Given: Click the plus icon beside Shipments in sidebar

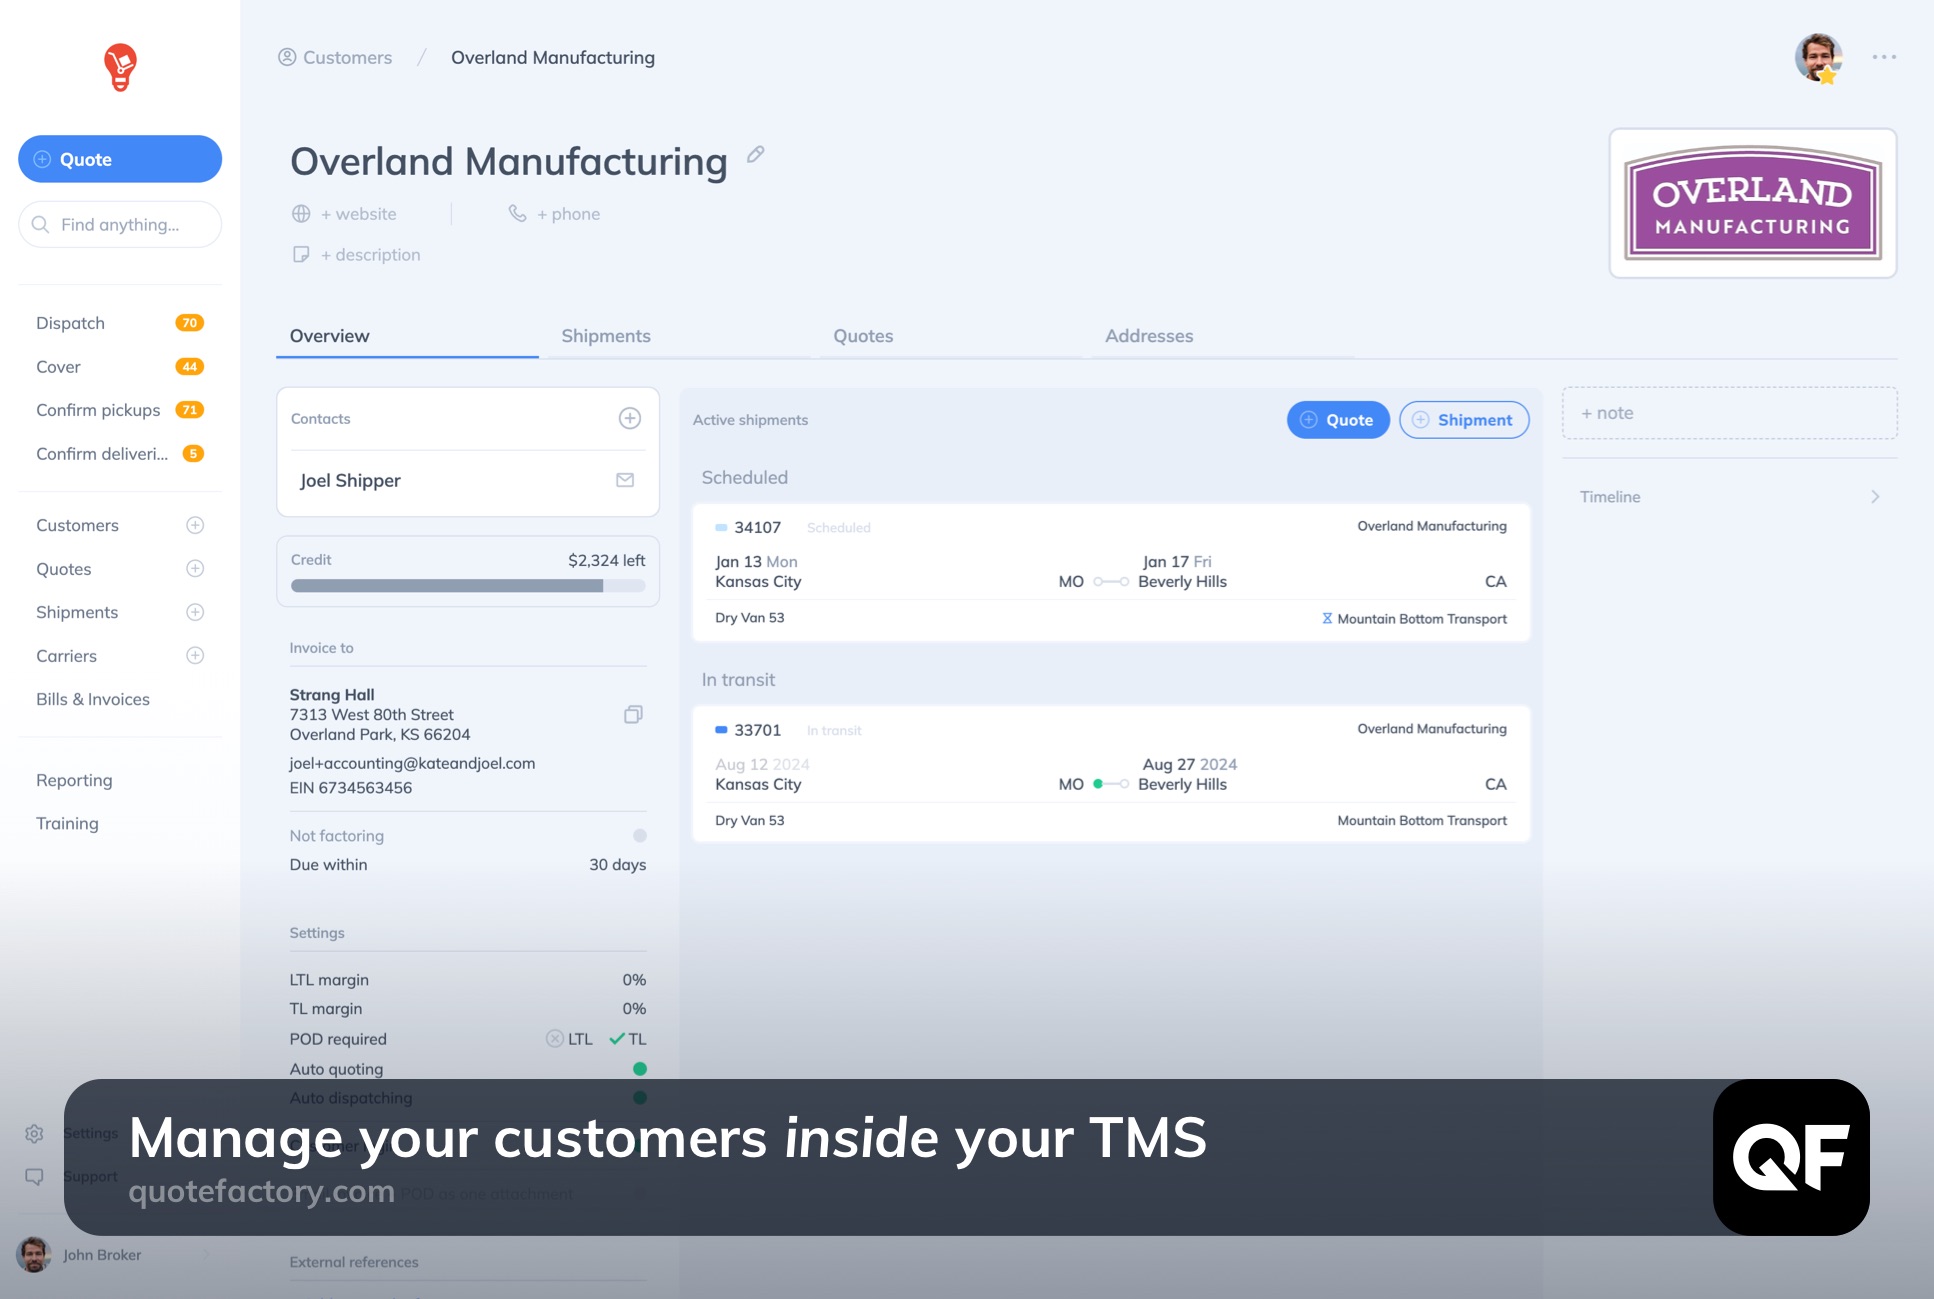Looking at the screenshot, I should (x=195, y=612).
